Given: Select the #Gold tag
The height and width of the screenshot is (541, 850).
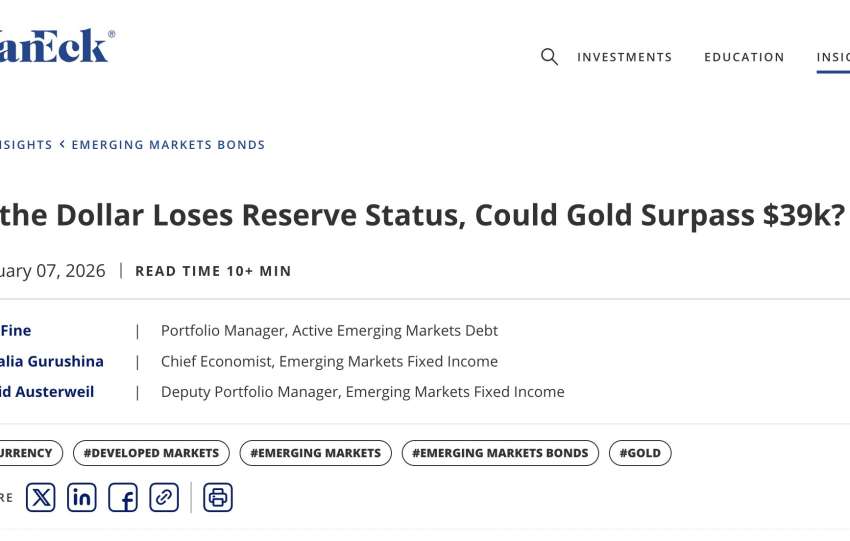Looking at the screenshot, I should click(x=640, y=453).
